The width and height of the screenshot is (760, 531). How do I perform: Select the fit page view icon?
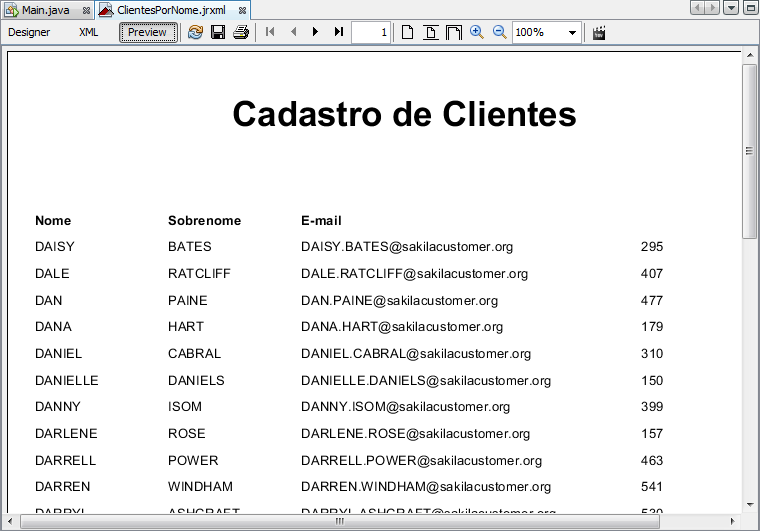[x=431, y=32]
